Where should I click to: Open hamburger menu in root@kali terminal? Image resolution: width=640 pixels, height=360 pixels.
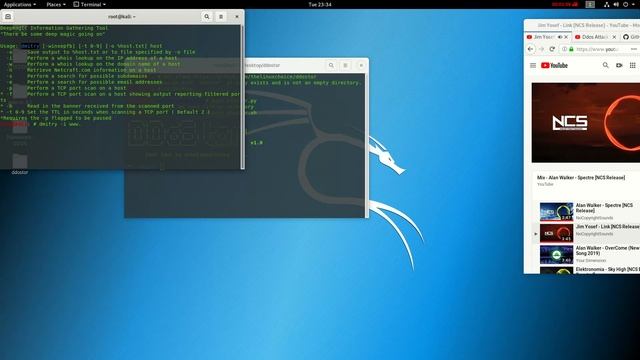(x=221, y=17)
